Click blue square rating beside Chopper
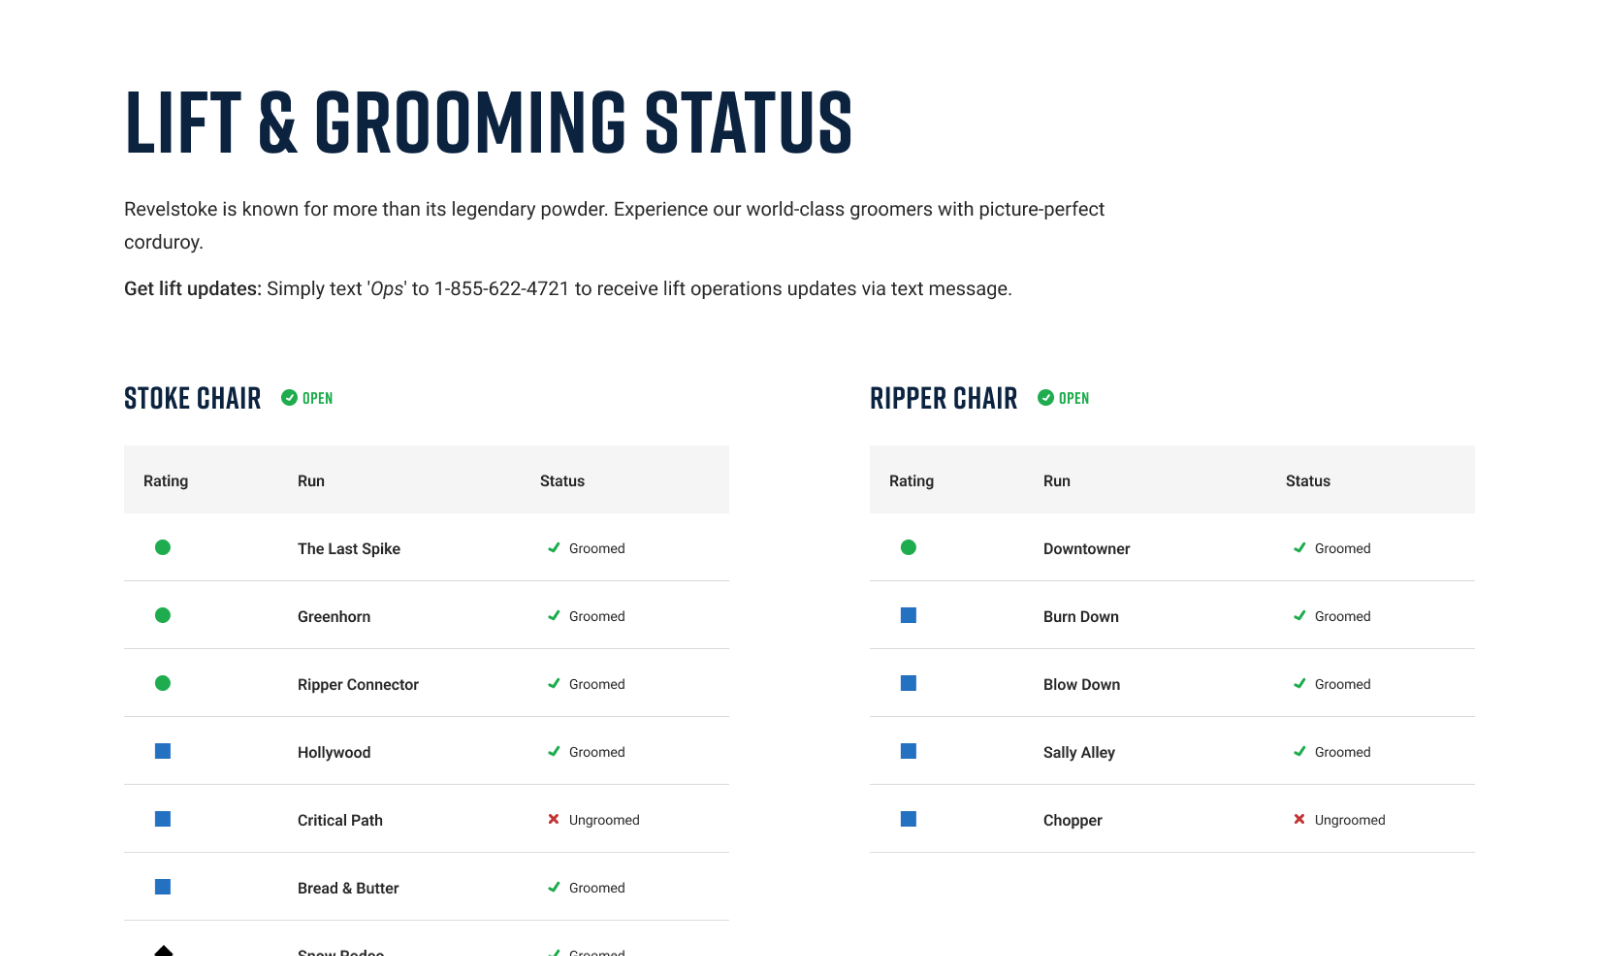This screenshot has width=1600, height=956. (x=908, y=819)
